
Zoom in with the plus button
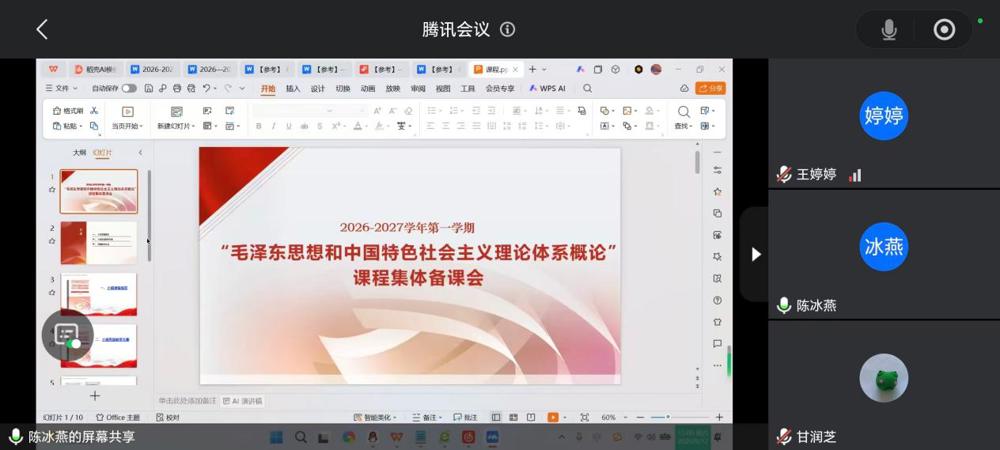coord(719,417)
